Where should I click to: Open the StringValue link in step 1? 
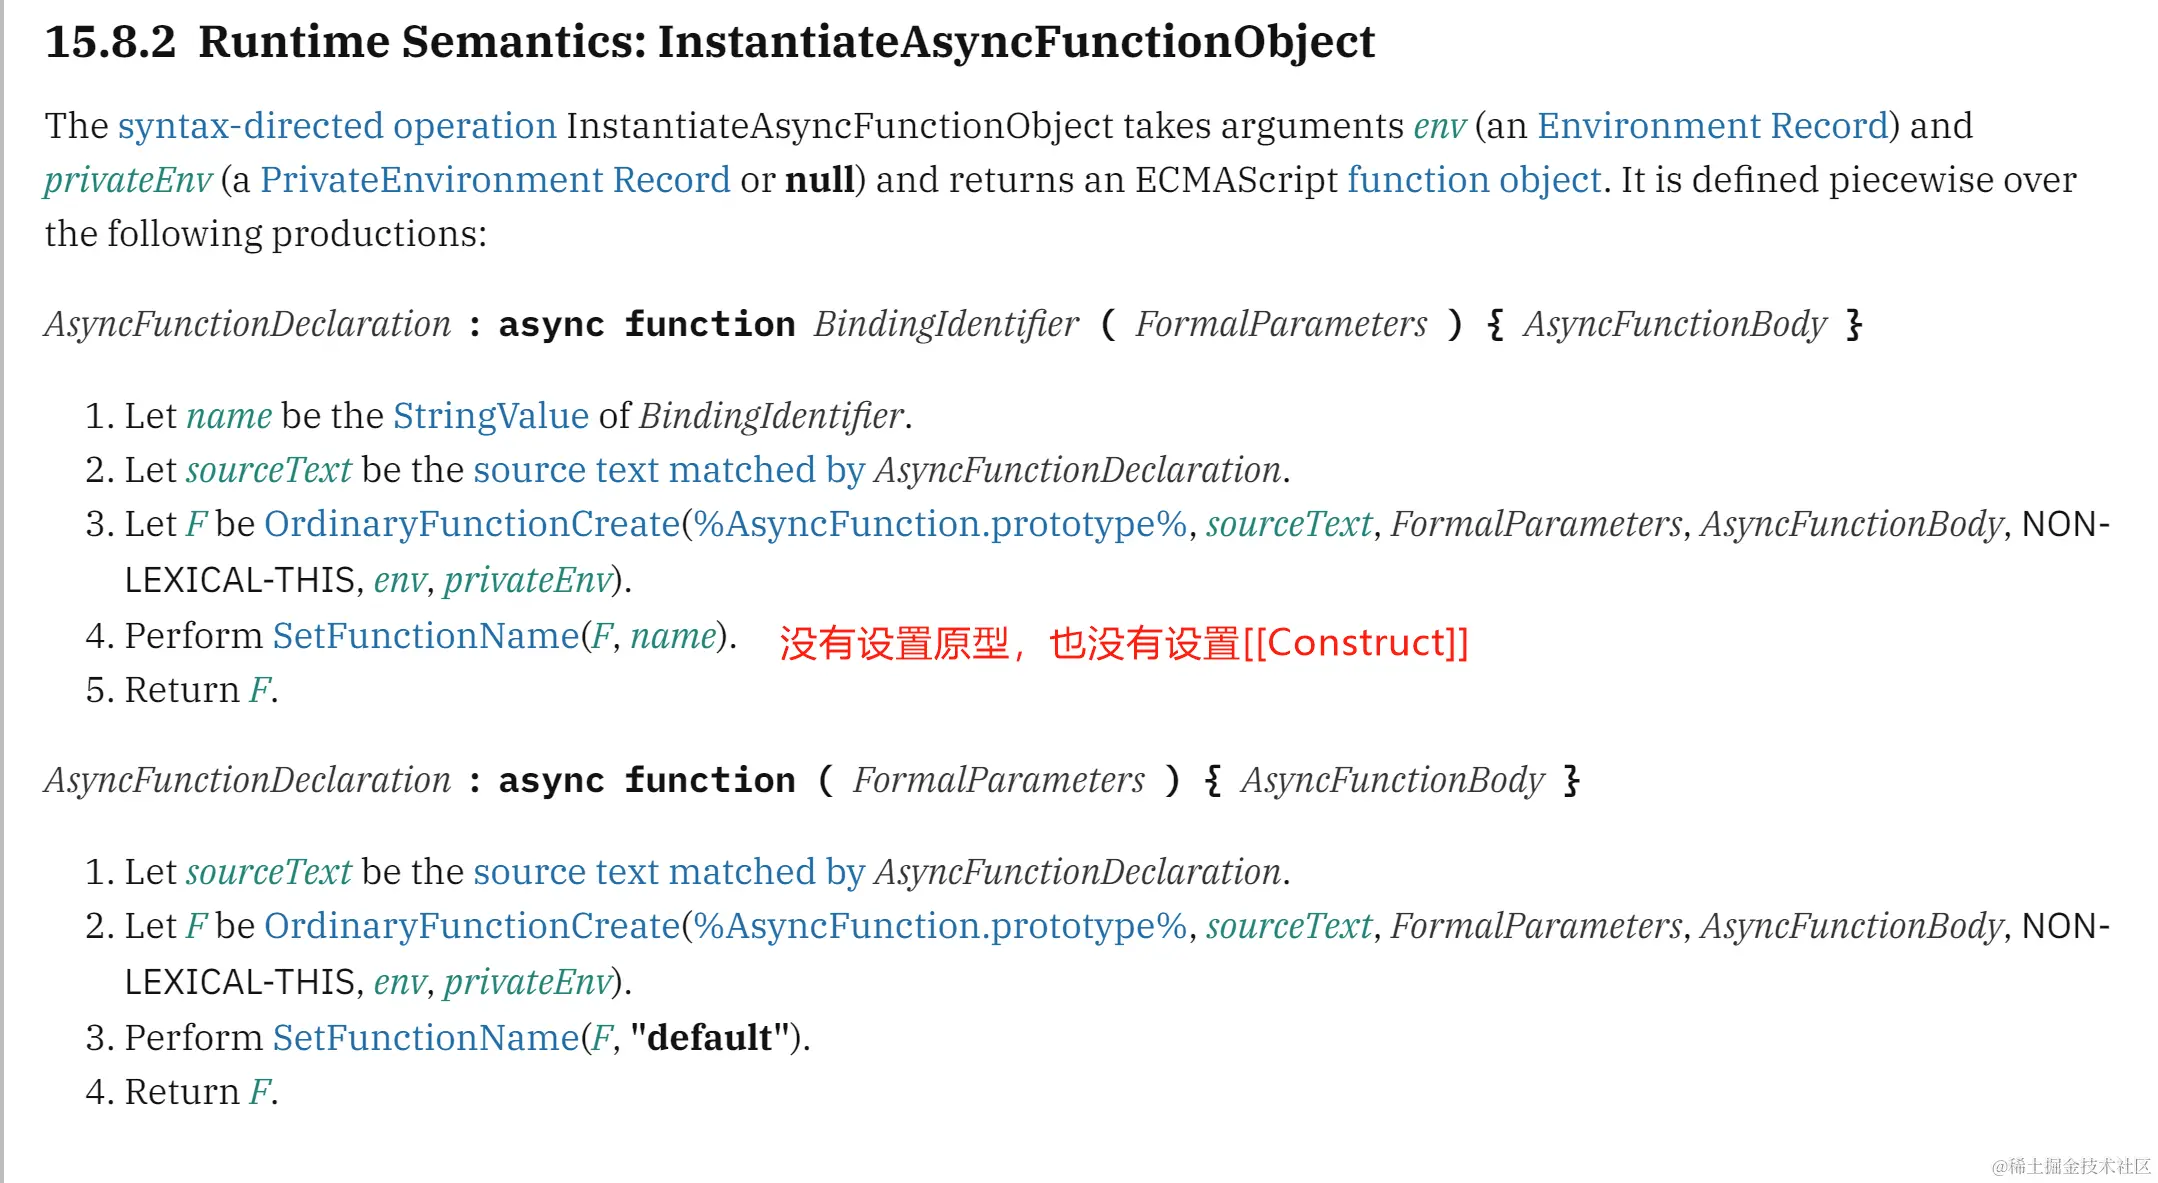tap(491, 416)
